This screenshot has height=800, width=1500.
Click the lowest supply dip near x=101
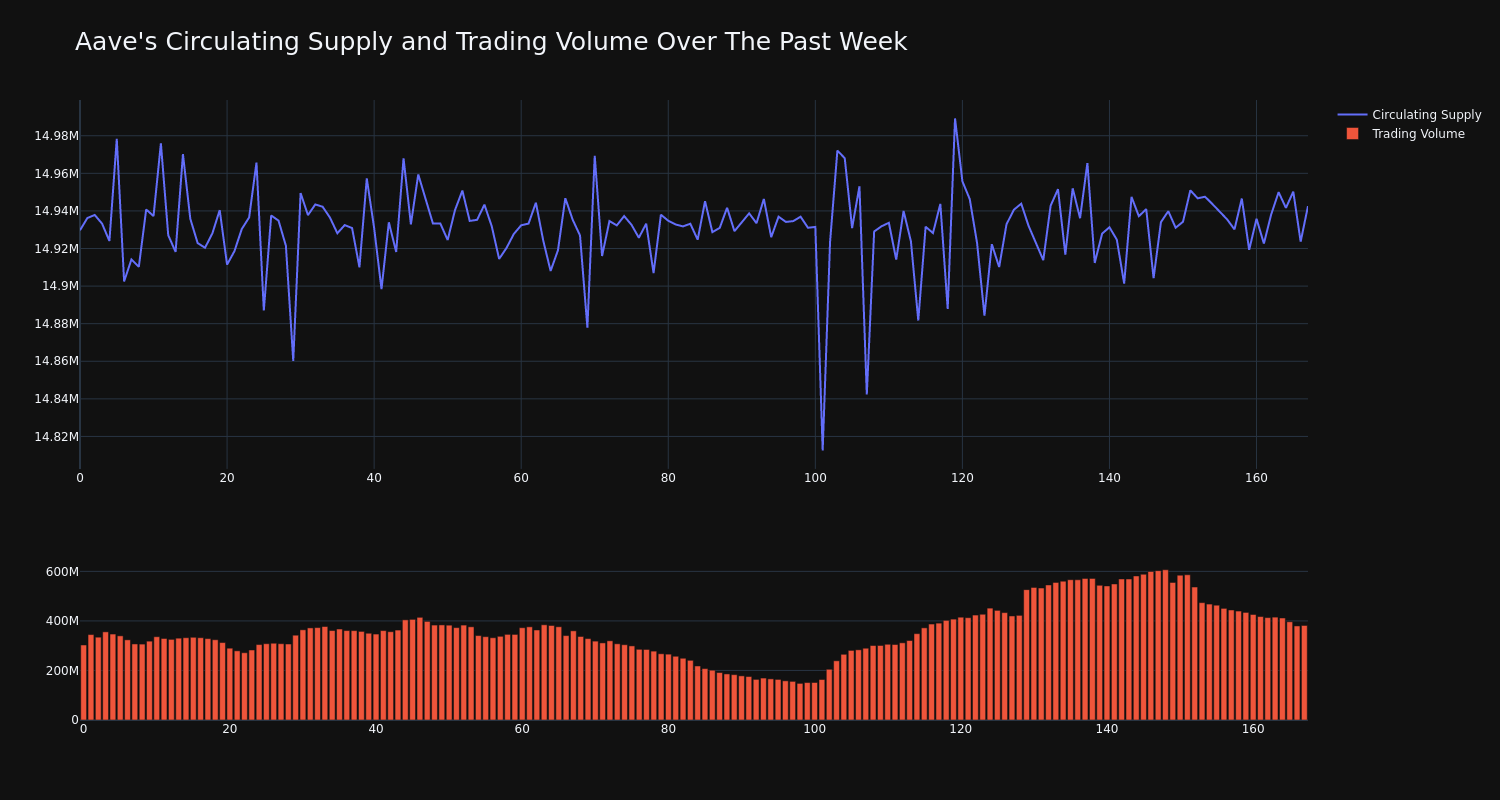coord(822,449)
